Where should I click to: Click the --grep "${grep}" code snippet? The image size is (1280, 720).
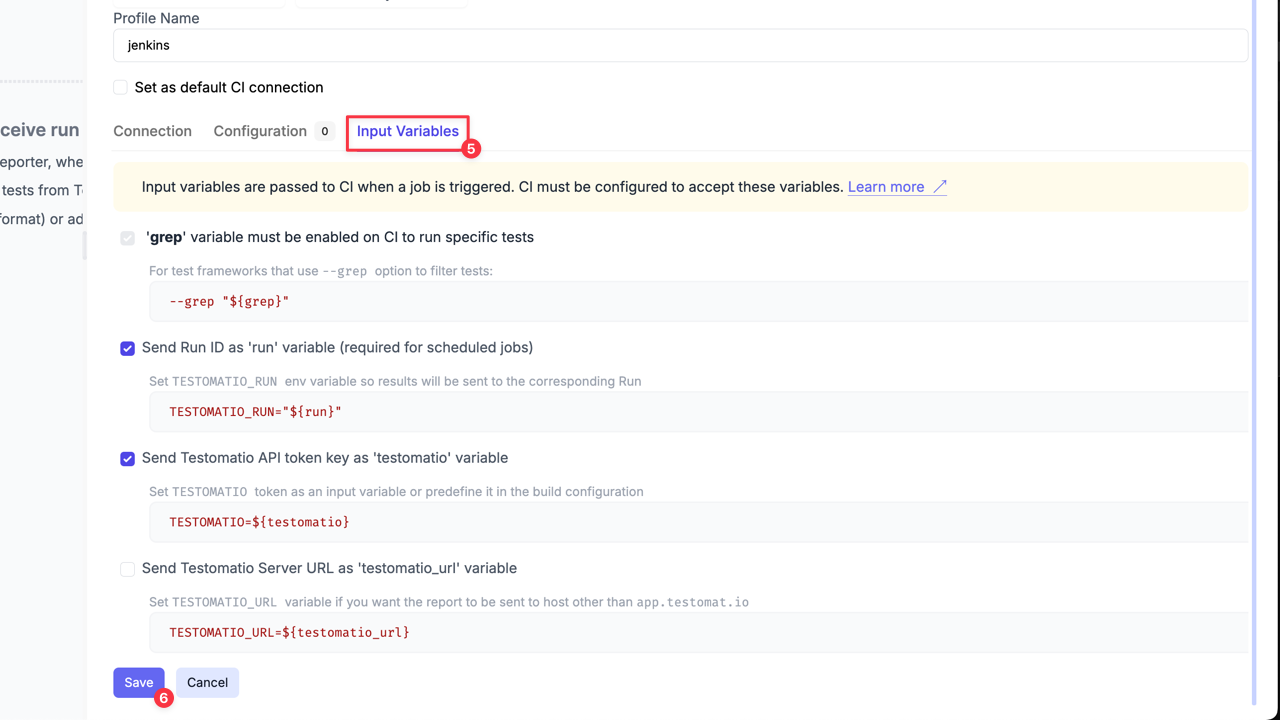pyautogui.click(x=229, y=301)
